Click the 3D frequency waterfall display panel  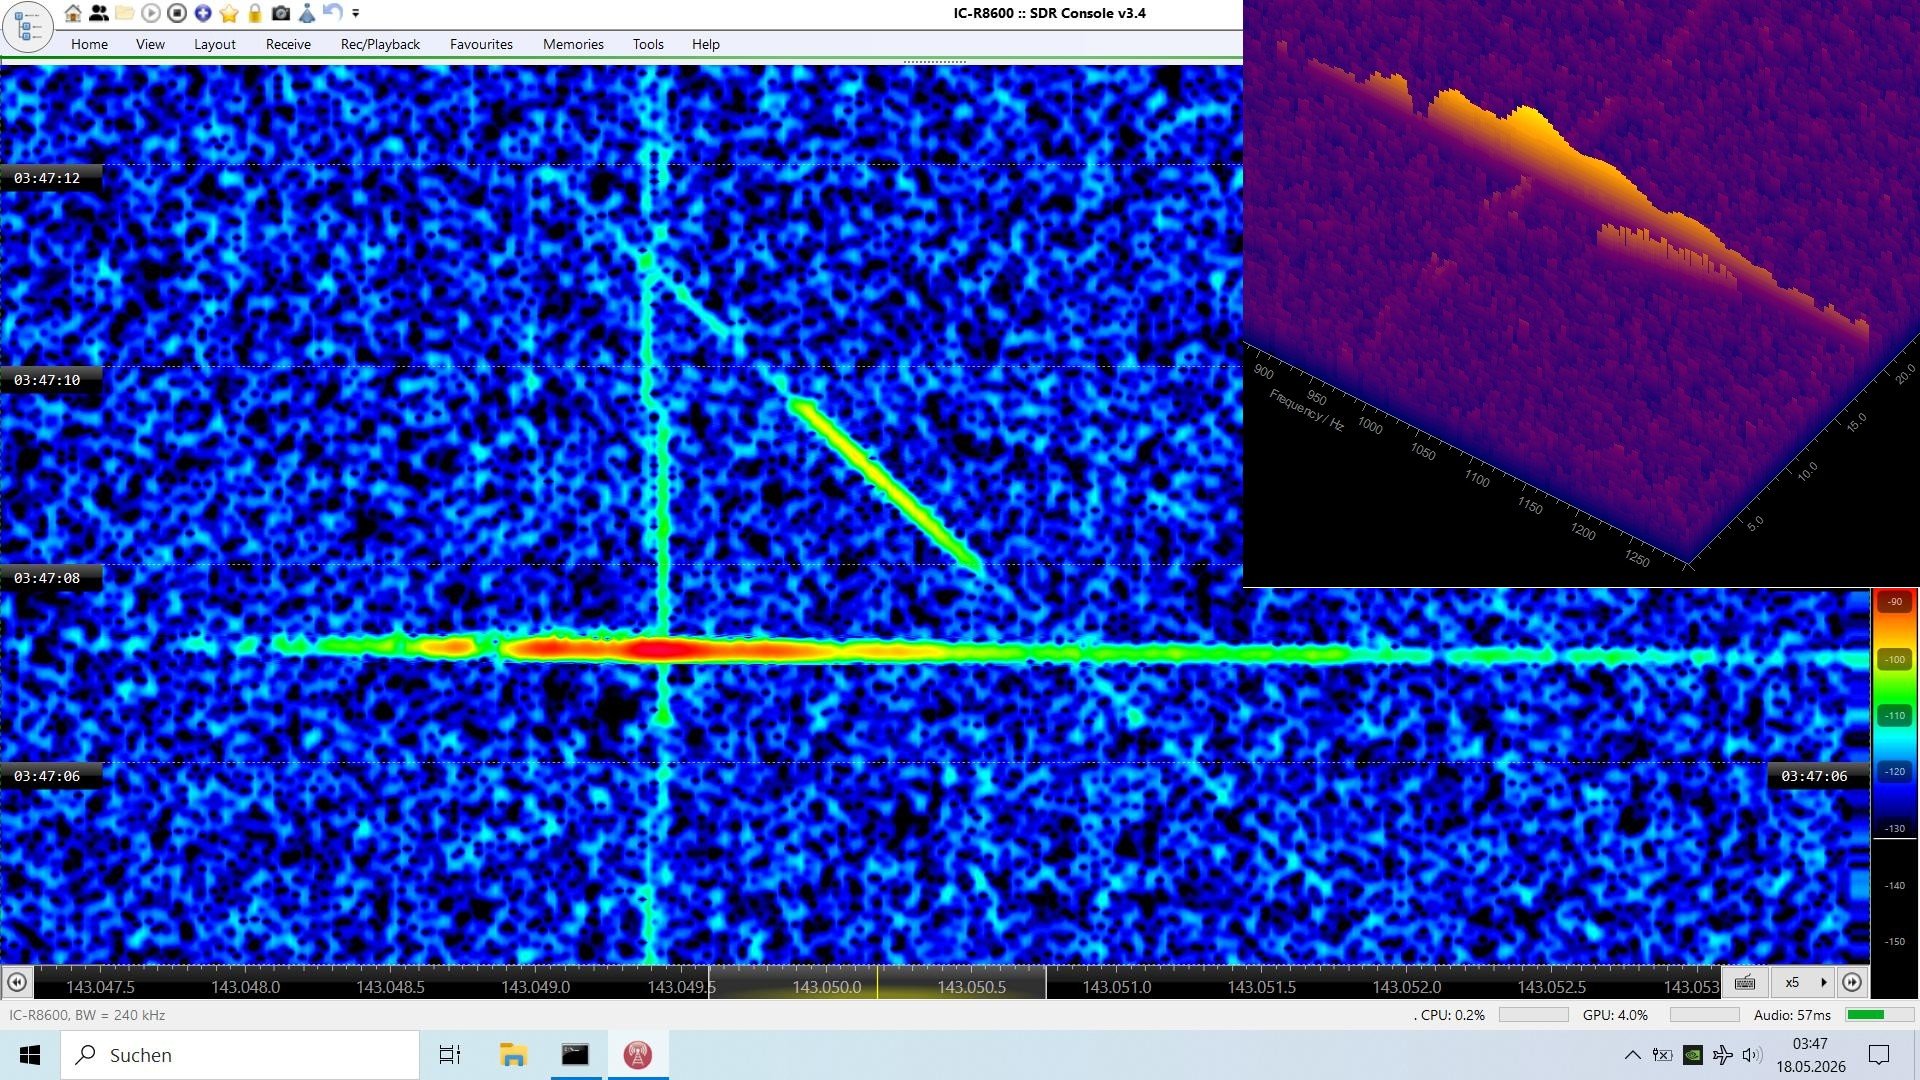pyautogui.click(x=1581, y=293)
